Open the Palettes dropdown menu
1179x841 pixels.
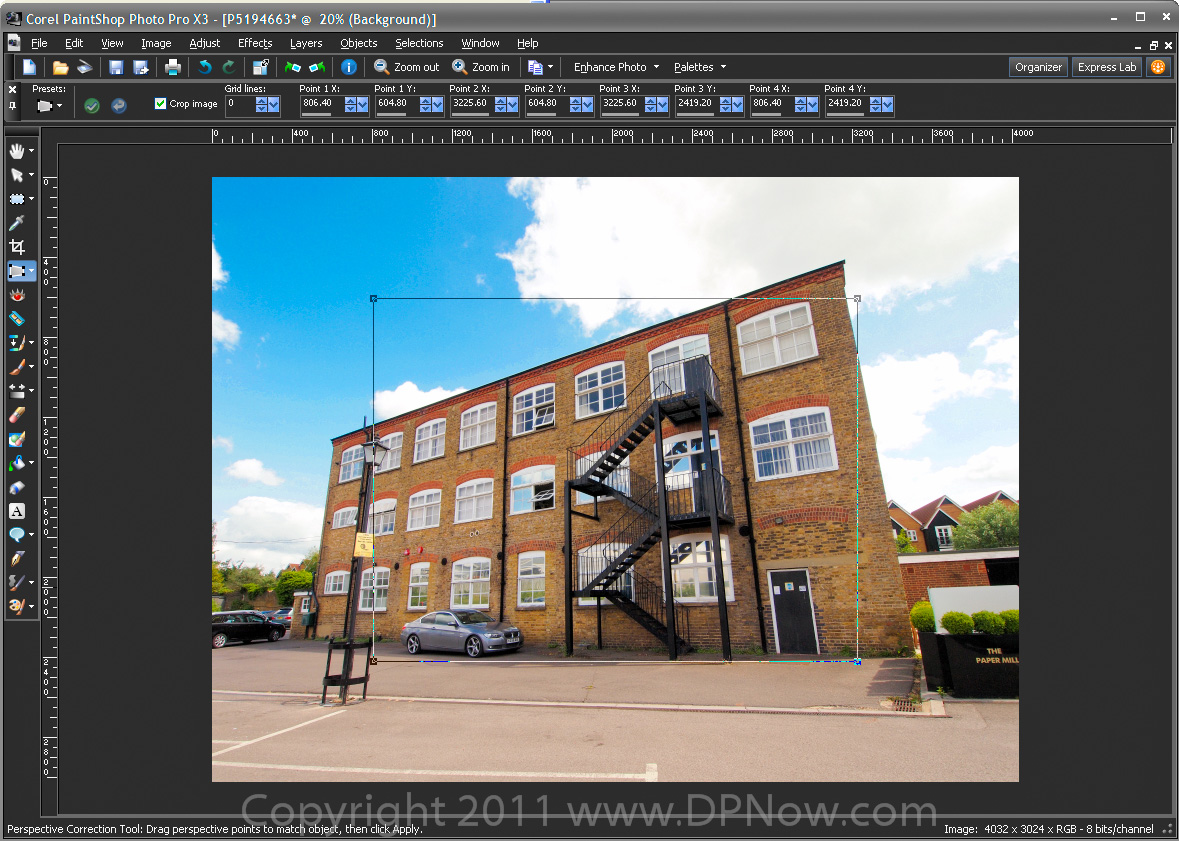(699, 67)
